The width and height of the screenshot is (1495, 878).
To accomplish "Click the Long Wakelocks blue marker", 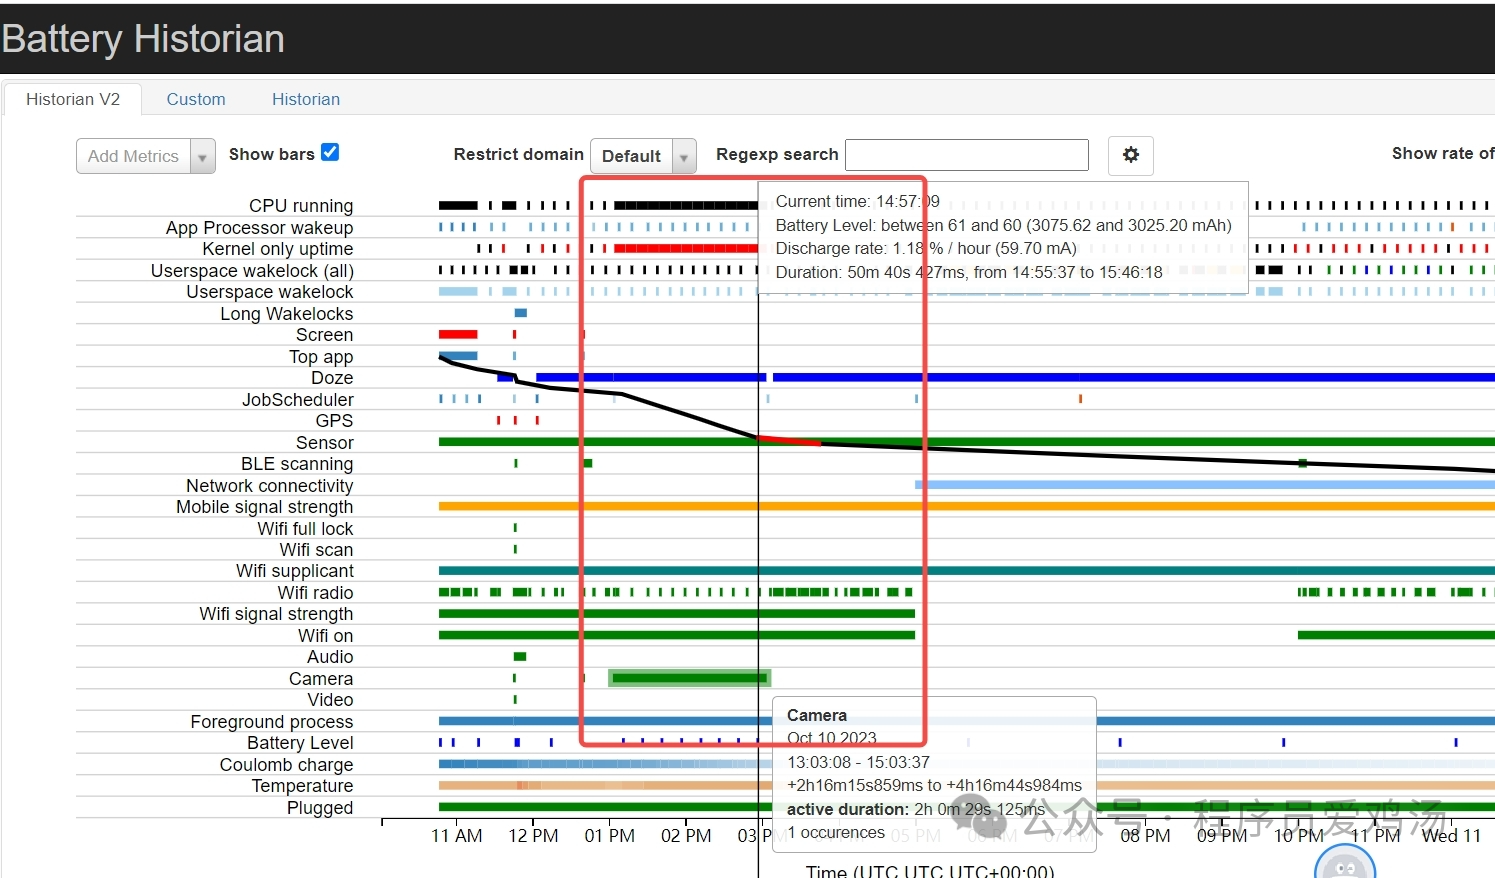I will pyautogui.click(x=520, y=313).
